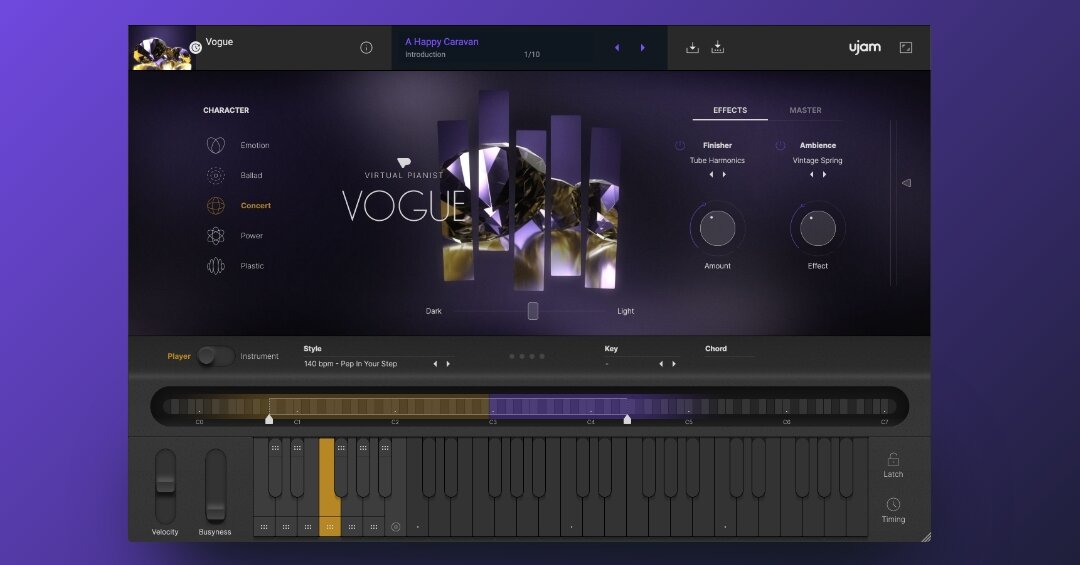Image resolution: width=1080 pixels, height=565 pixels.
Task: Toggle the Latch lock icon
Action: (893, 459)
